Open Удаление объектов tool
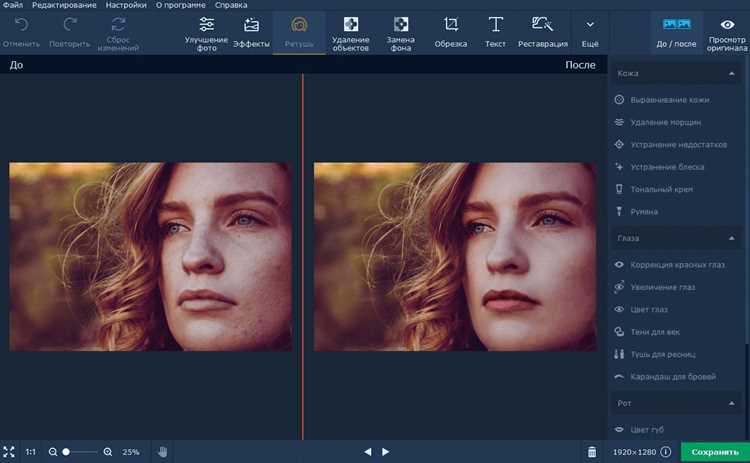This screenshot has height=463, width=750. point(351,34)
